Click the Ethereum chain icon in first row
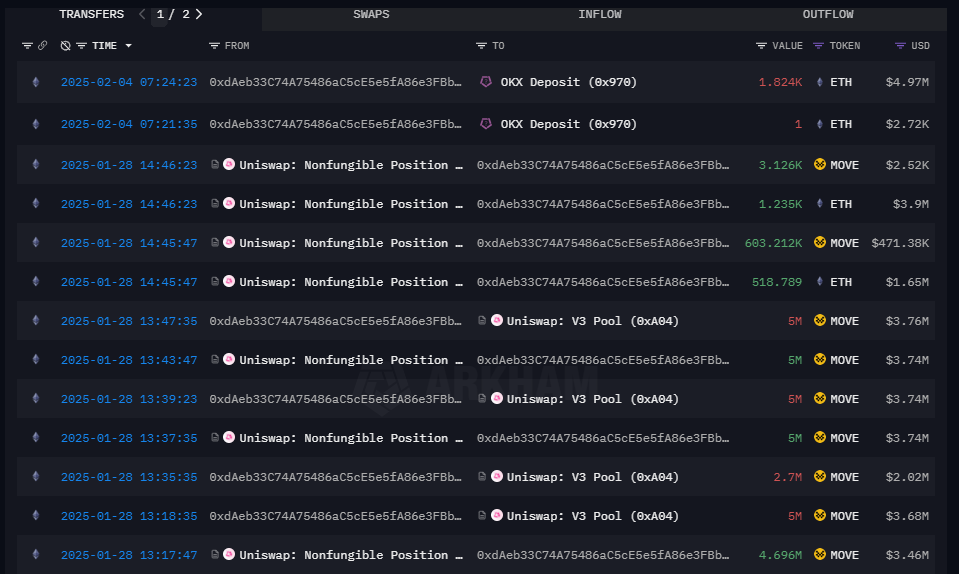The image size is (959, 574). (37, 82)
